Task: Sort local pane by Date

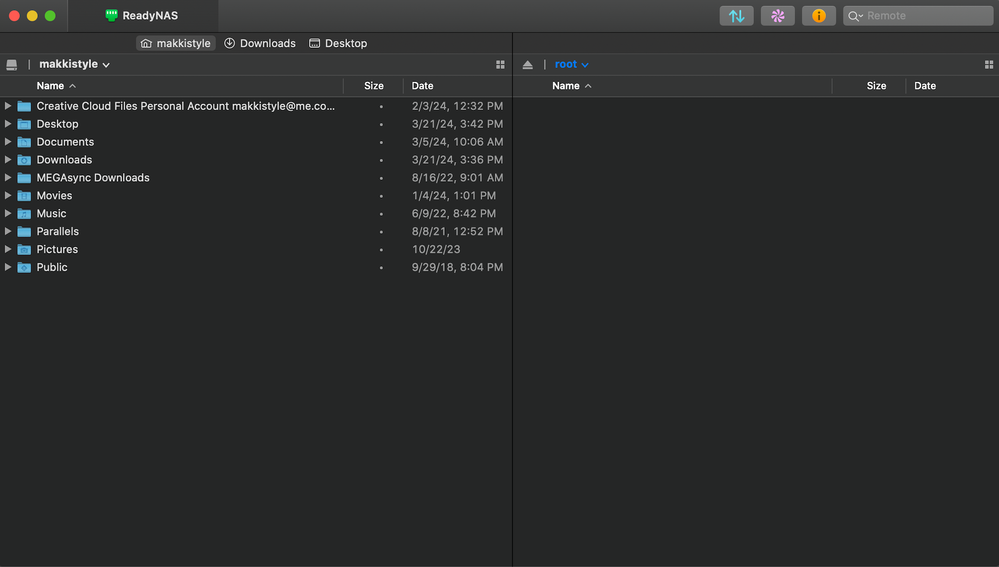Action: tap(422, 86)
